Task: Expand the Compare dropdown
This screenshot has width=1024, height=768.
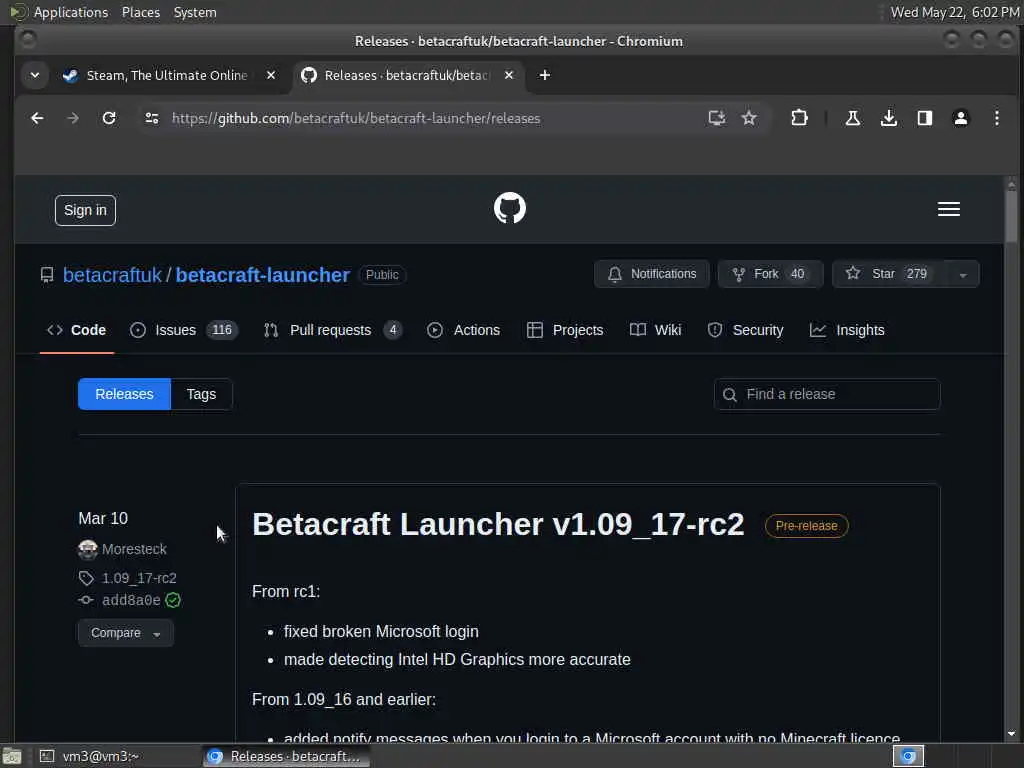Action: point(125,633)
